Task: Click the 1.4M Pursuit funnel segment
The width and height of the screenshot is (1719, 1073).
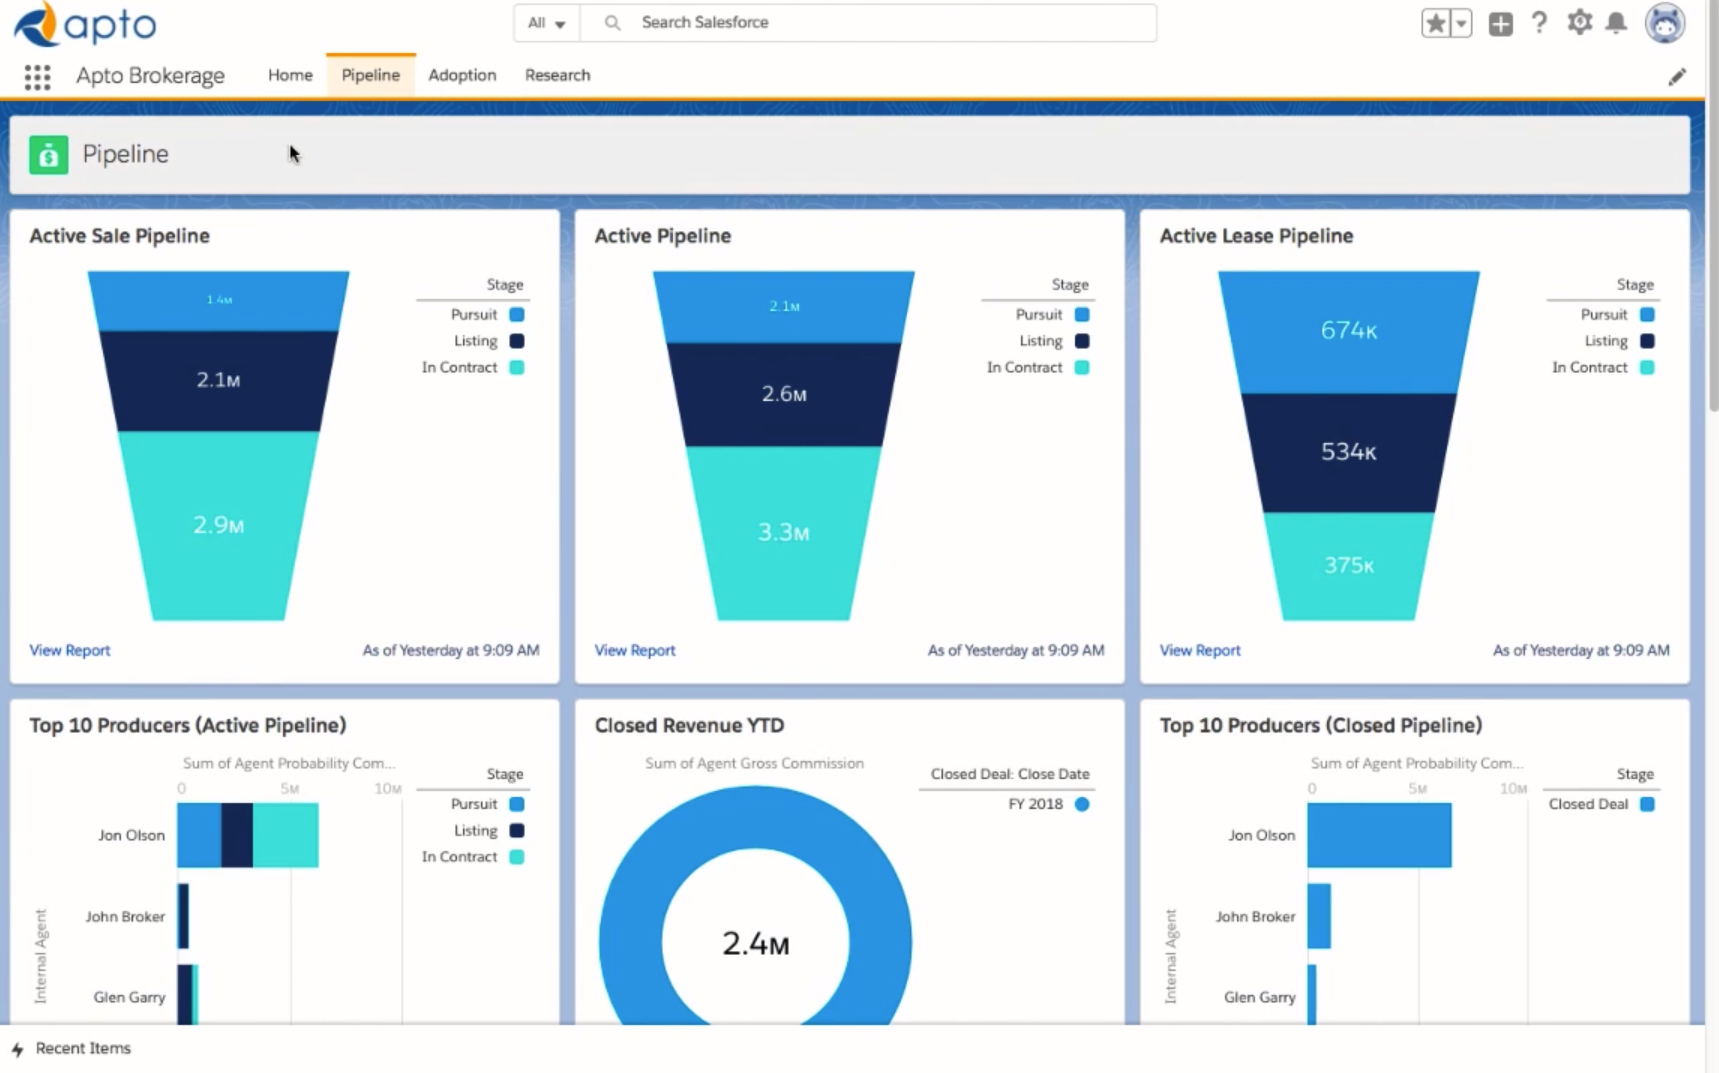Action: tap(218, 300)
